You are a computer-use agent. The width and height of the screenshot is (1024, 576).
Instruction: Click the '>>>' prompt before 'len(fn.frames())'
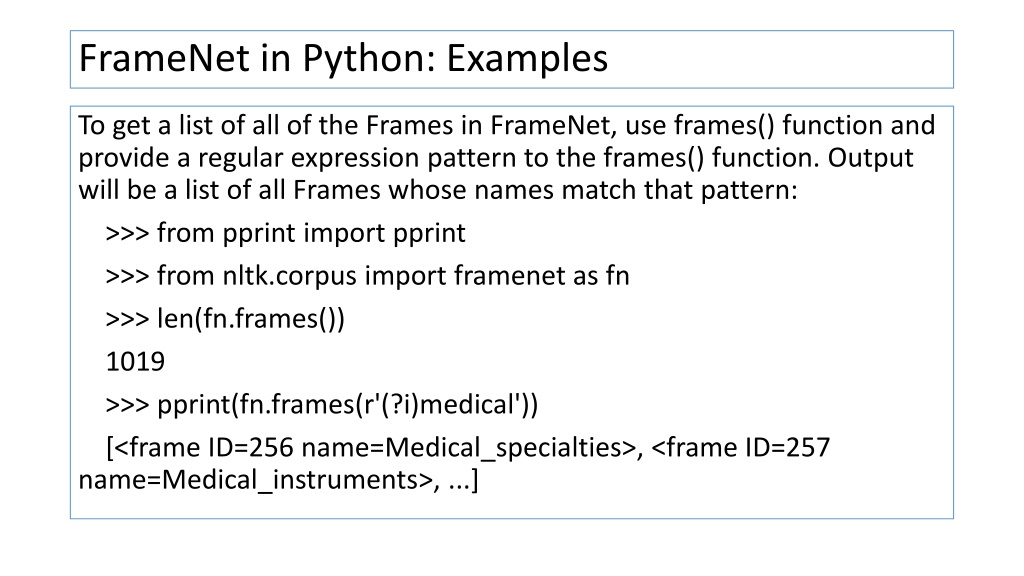pos(127,319)
